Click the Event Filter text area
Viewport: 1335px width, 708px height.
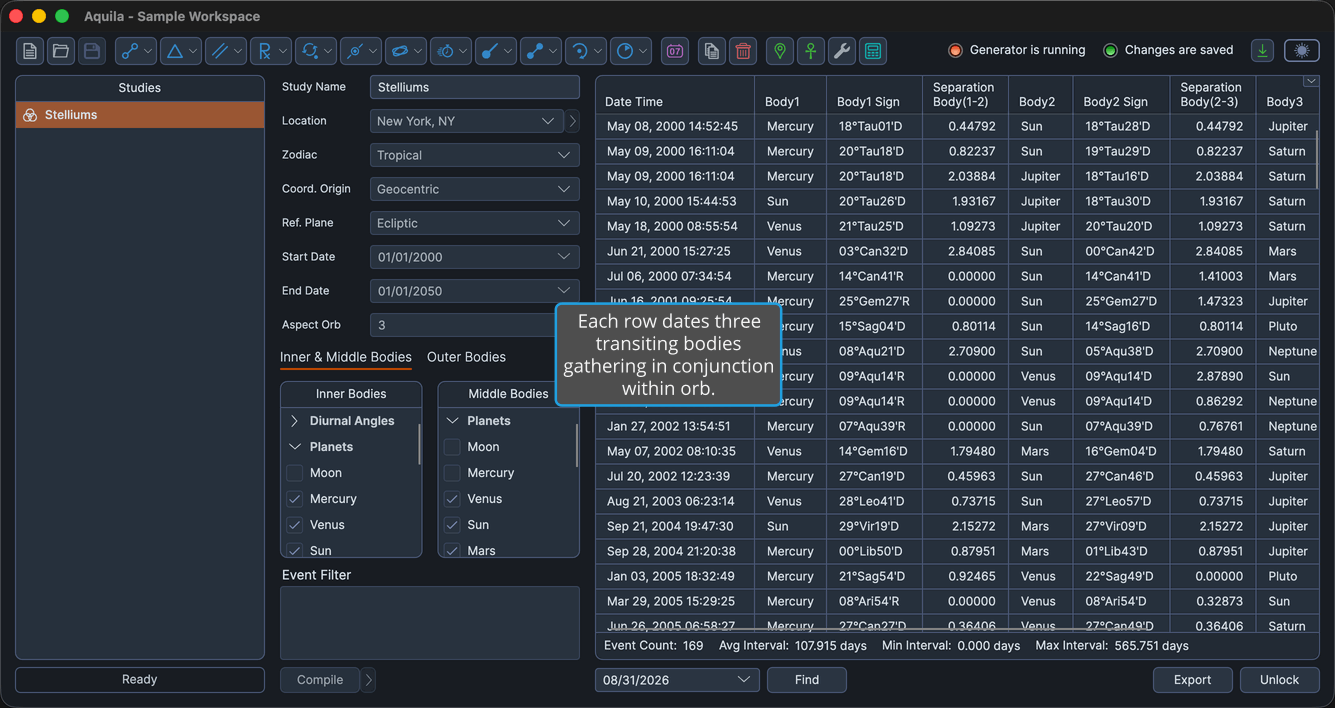(430, 623)
